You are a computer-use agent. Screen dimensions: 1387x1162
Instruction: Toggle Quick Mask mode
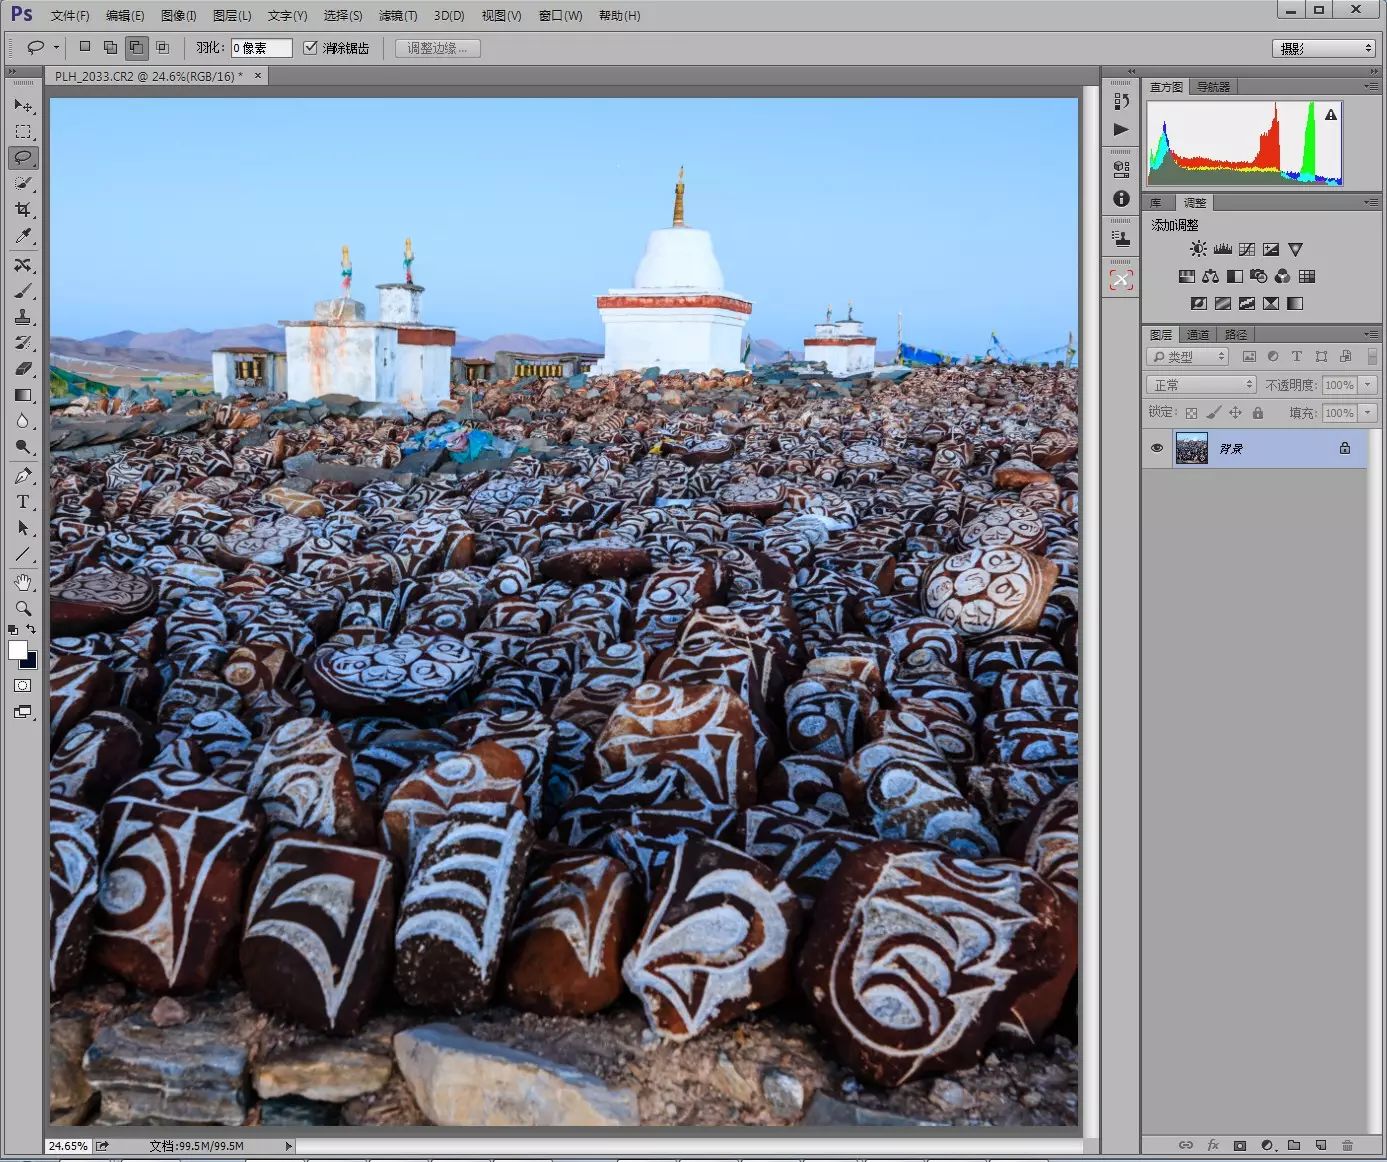[x=23, y=686]
